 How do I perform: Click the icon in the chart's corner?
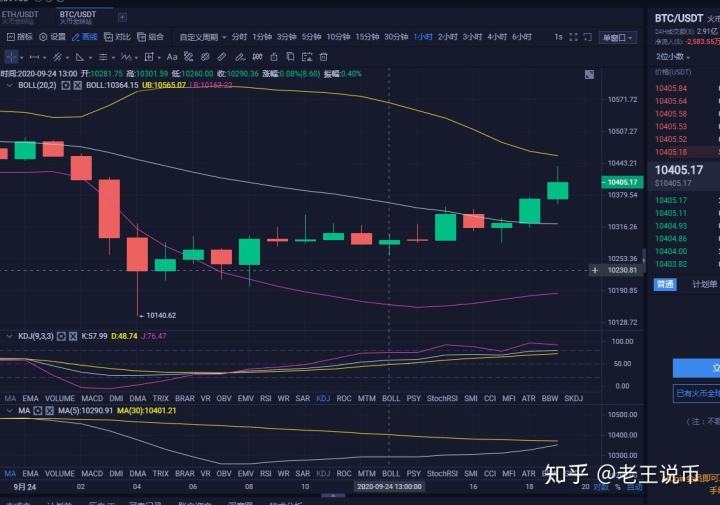(x=590, y=74)
